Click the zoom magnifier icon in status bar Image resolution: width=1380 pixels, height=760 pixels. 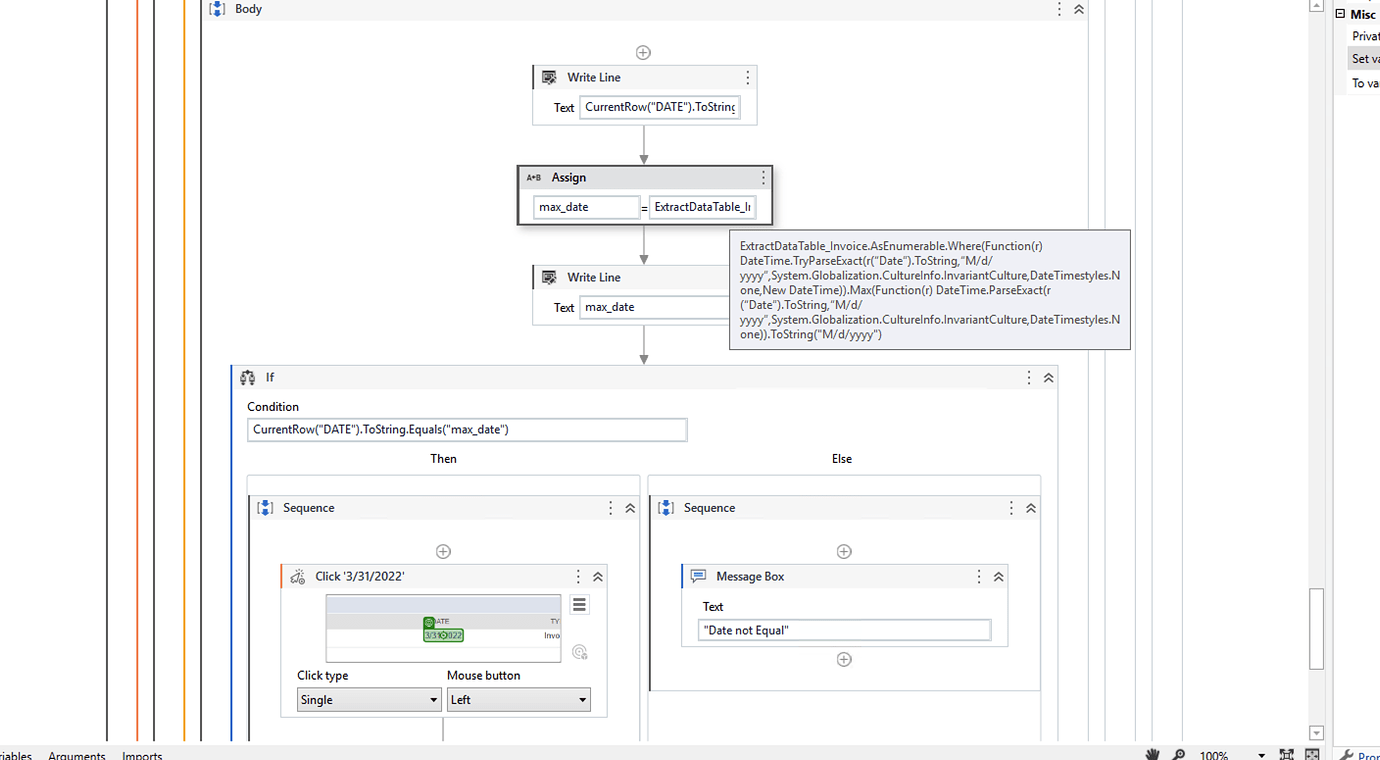point(1179,754)
